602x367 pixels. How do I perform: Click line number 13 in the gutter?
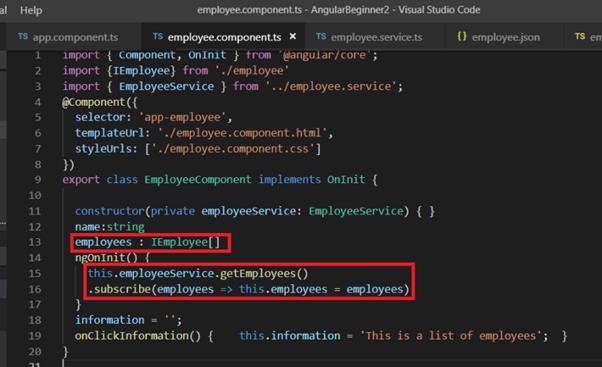click(x=35, y=242)
